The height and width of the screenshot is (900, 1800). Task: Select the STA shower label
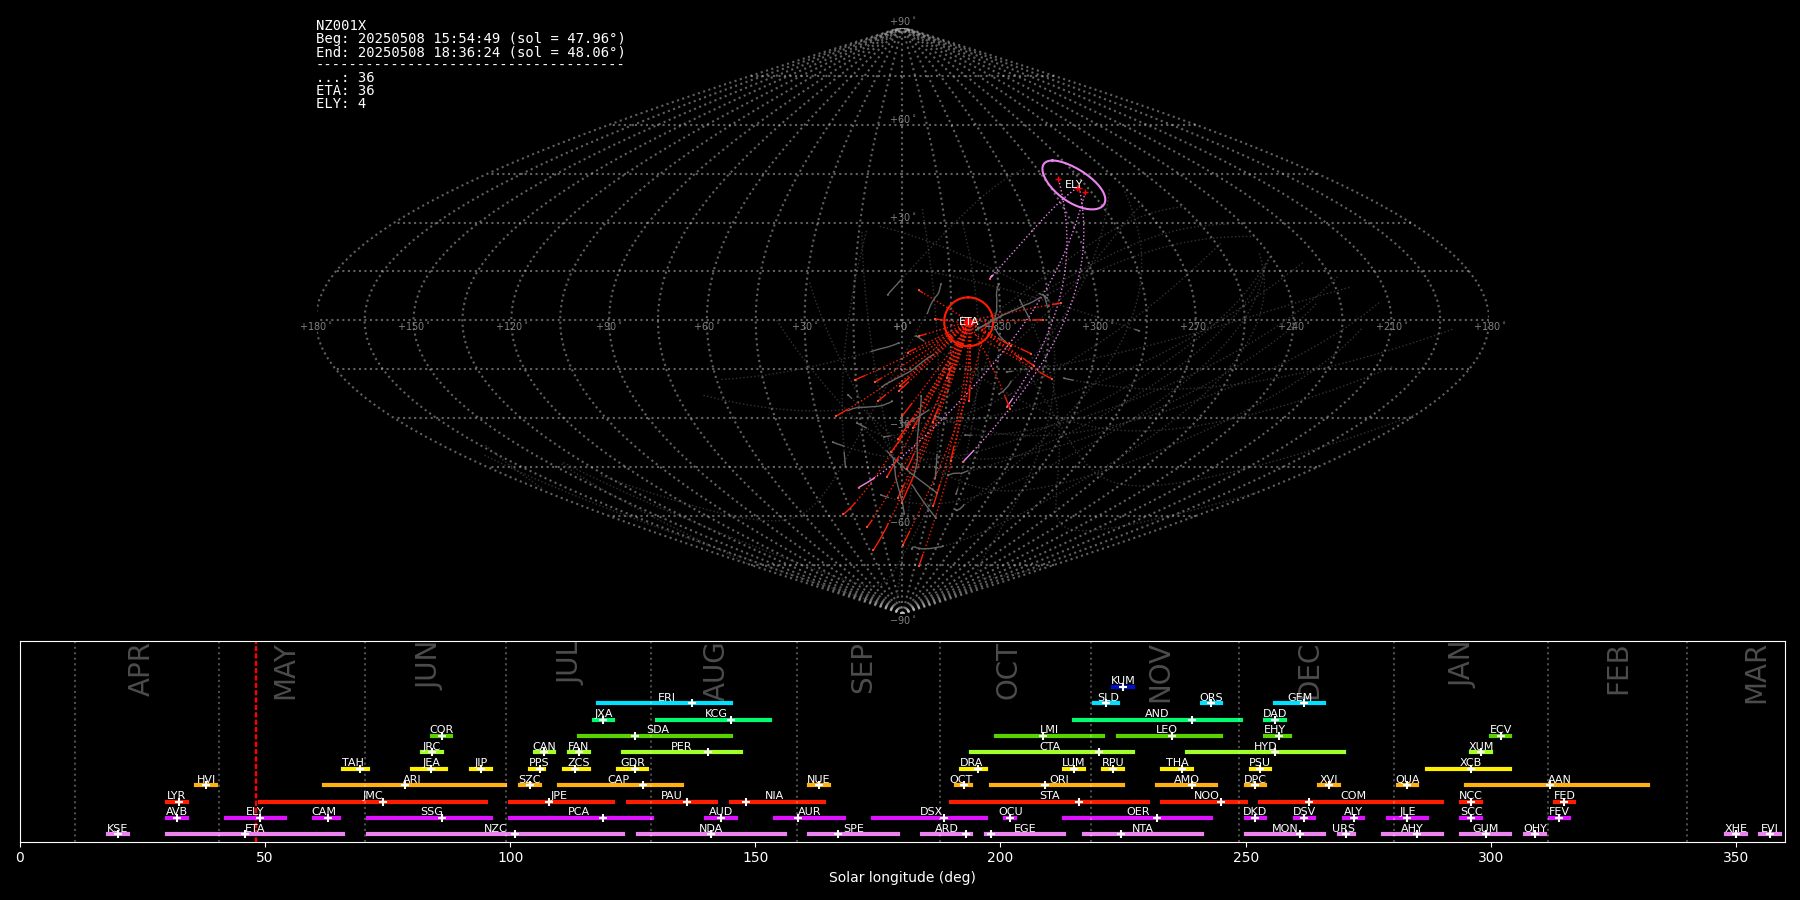1050,796
